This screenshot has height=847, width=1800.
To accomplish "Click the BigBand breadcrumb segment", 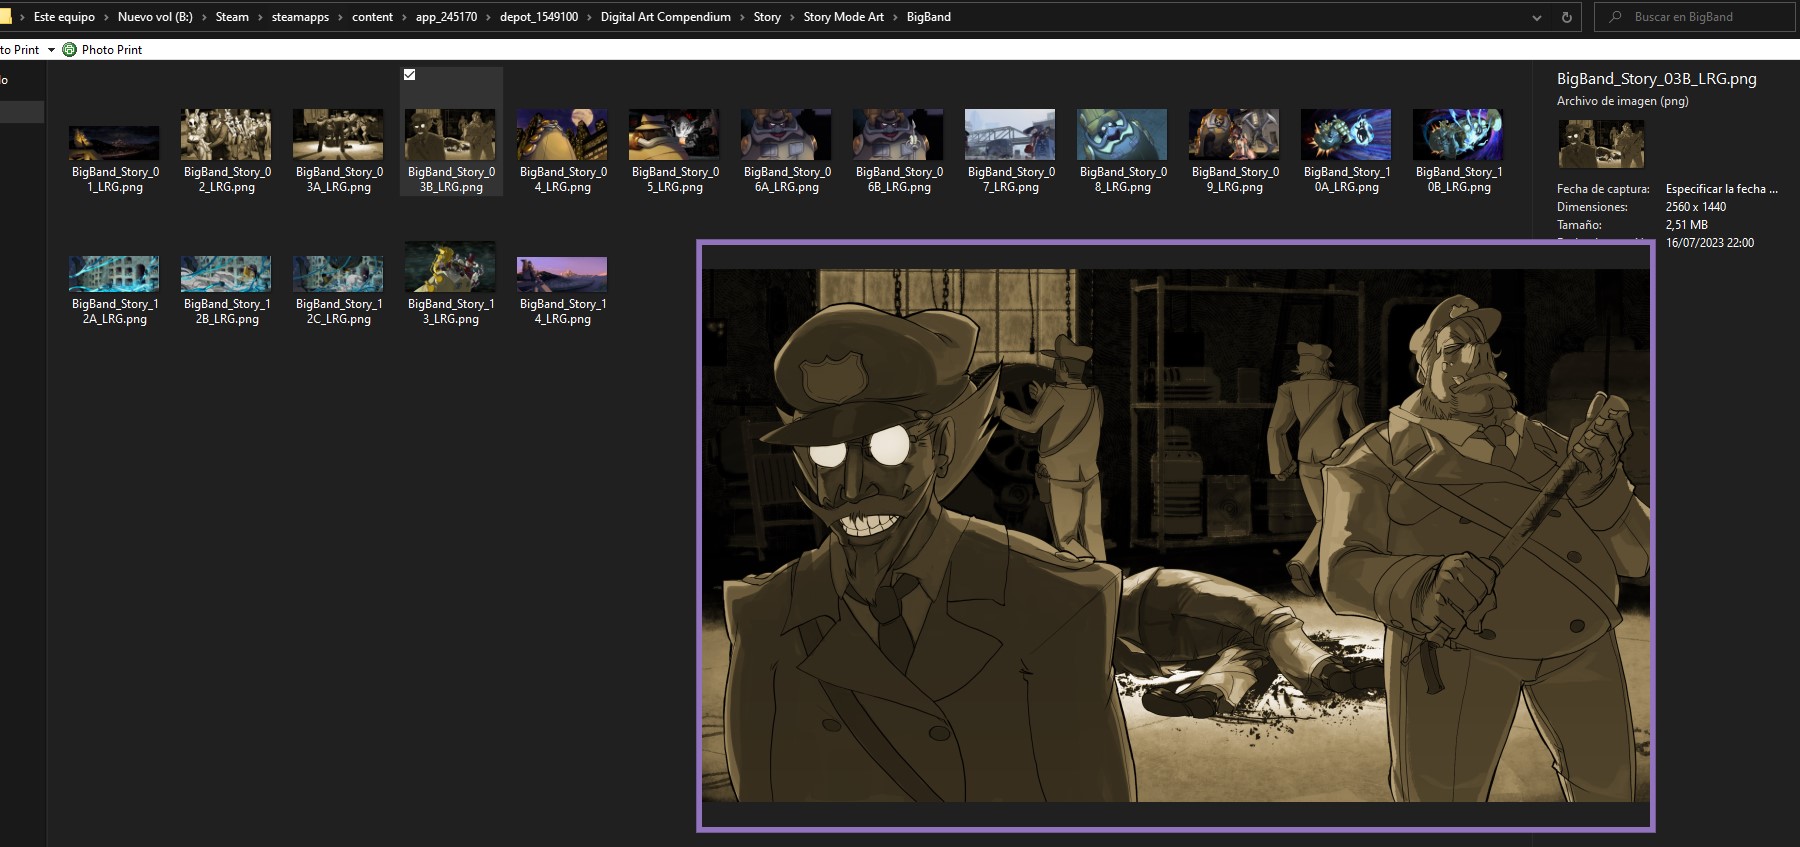I will [x=929, y=17].
